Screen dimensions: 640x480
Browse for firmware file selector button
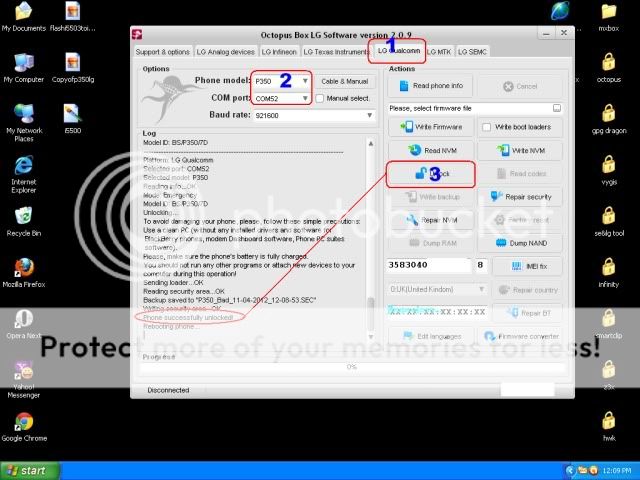(556, 108)
